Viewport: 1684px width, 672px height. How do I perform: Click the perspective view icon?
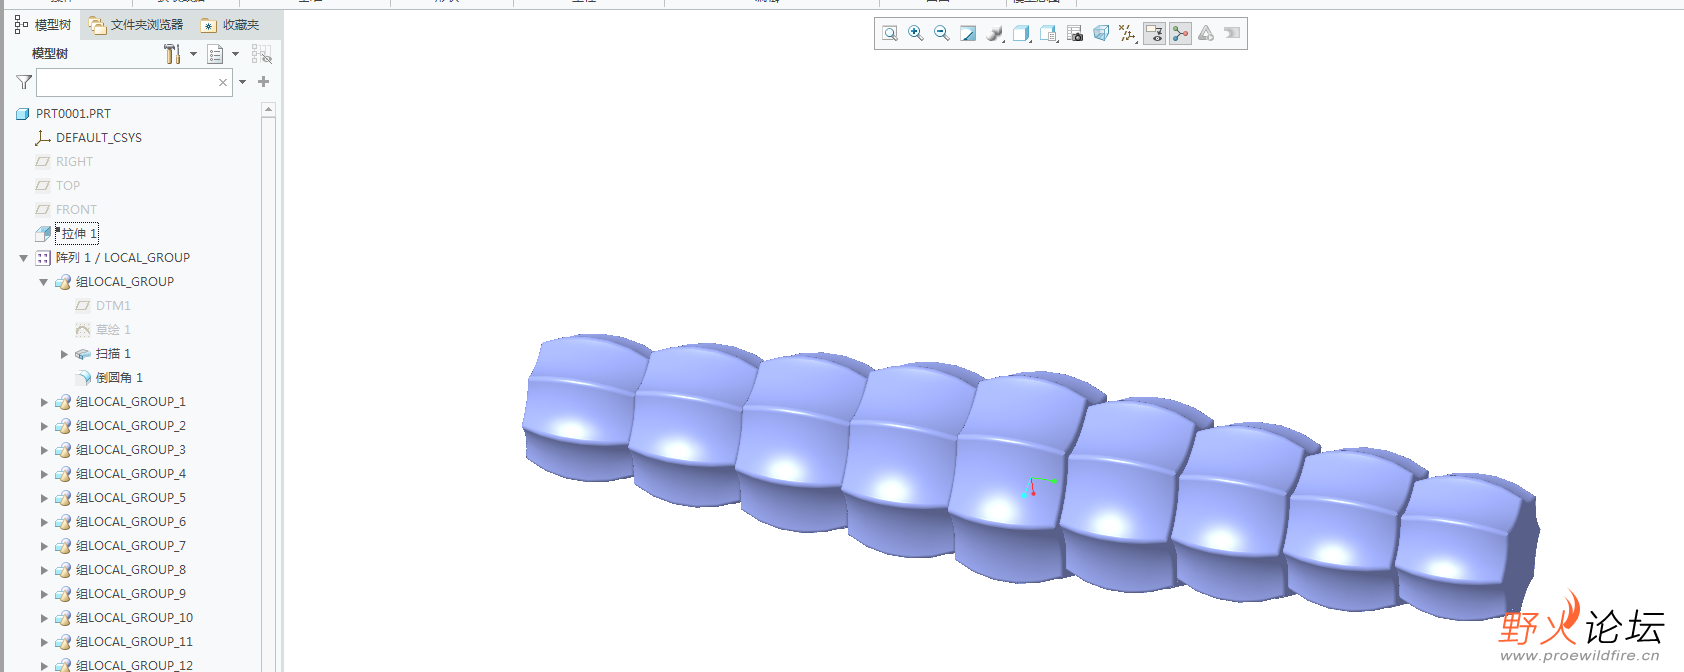pyautogui.click(x=1101, y=34)
